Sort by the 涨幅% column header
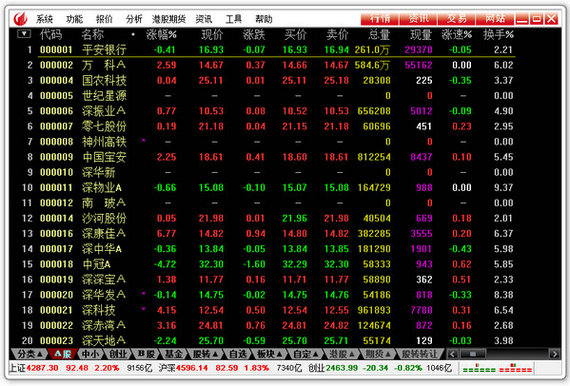 click(161, 35)
